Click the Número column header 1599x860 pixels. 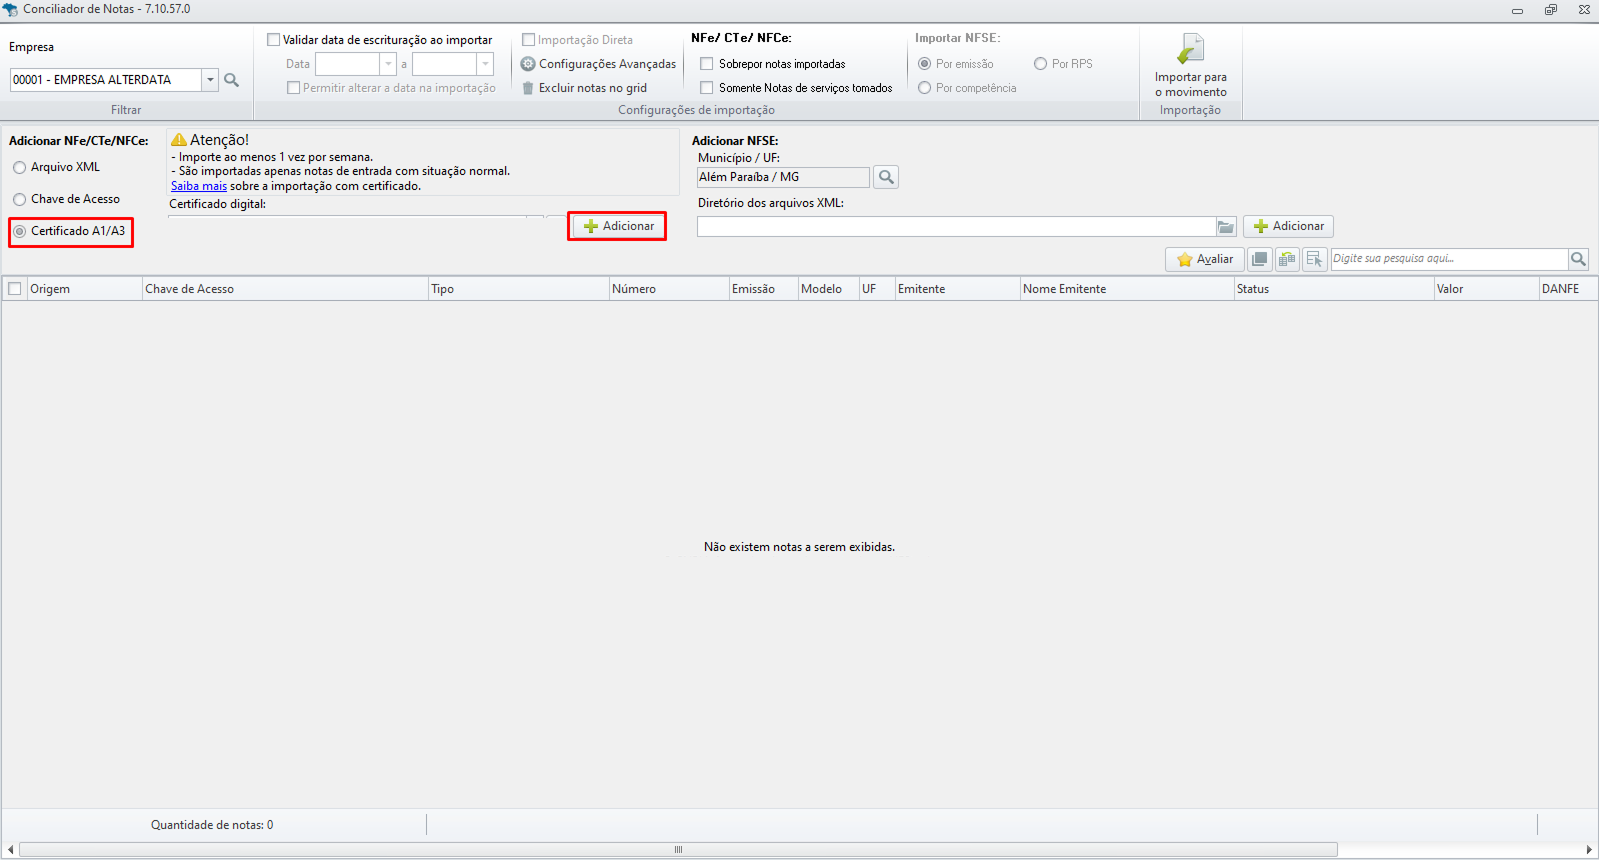coord(669,289)
